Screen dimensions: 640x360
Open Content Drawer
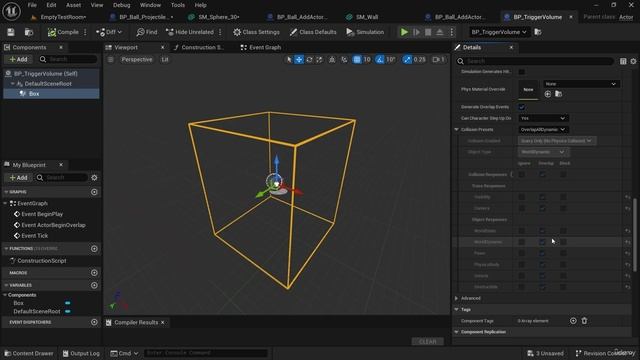[29, 353]
